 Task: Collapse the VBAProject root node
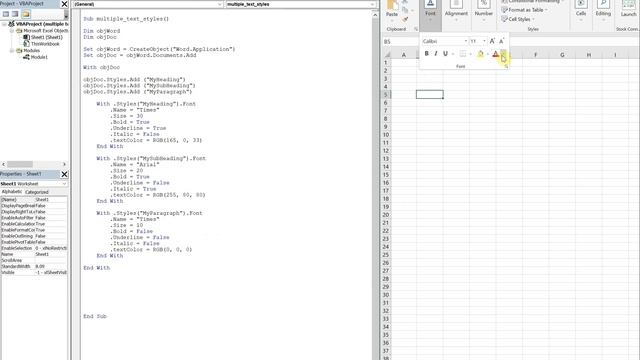(4, 24)
